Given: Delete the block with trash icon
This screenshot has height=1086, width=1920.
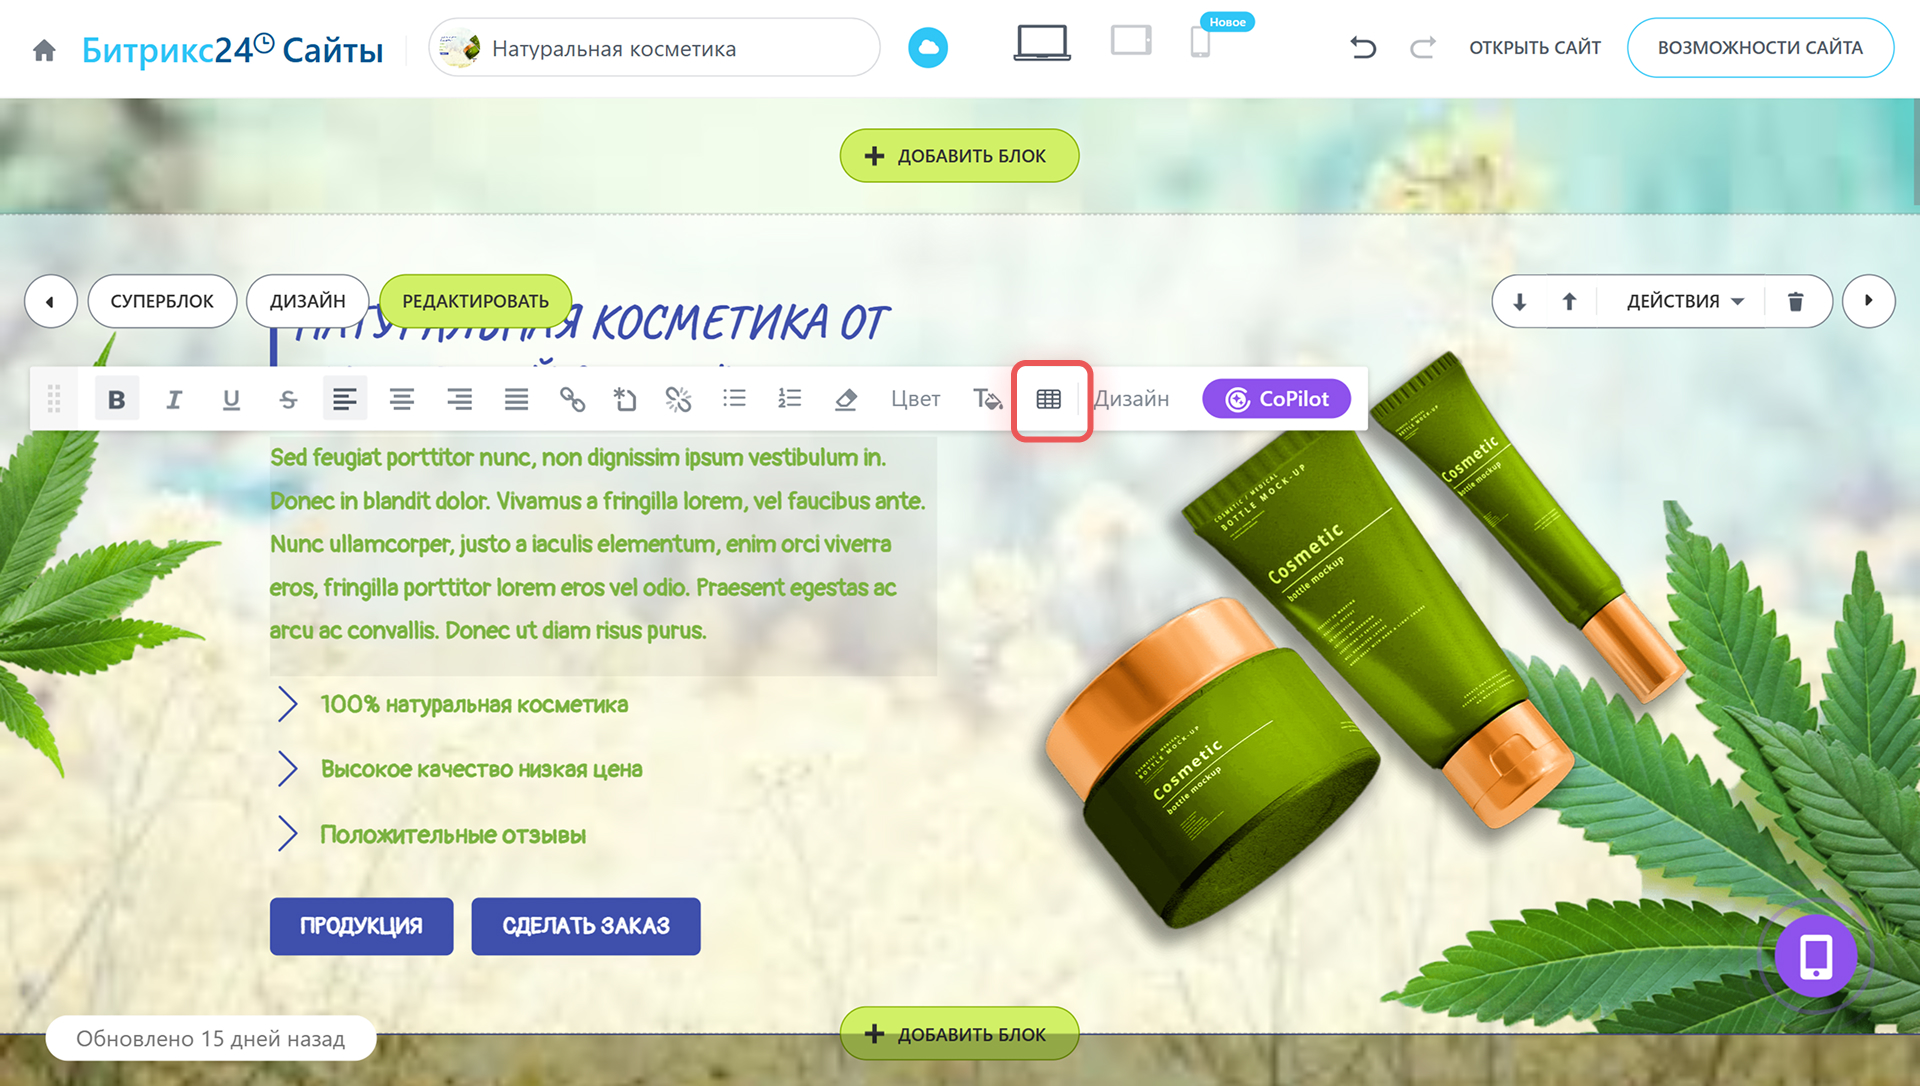Looking at the screenshot, I should [x=1795, y=301].
